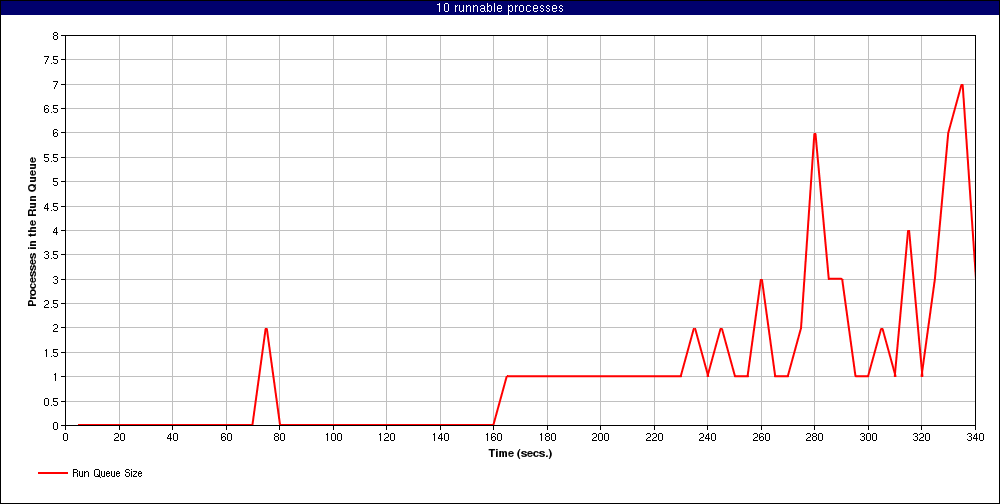Click the red legend line swatch
Image resolution: width=1000 pixels, height=504 pixels.
tap(52, 473)
